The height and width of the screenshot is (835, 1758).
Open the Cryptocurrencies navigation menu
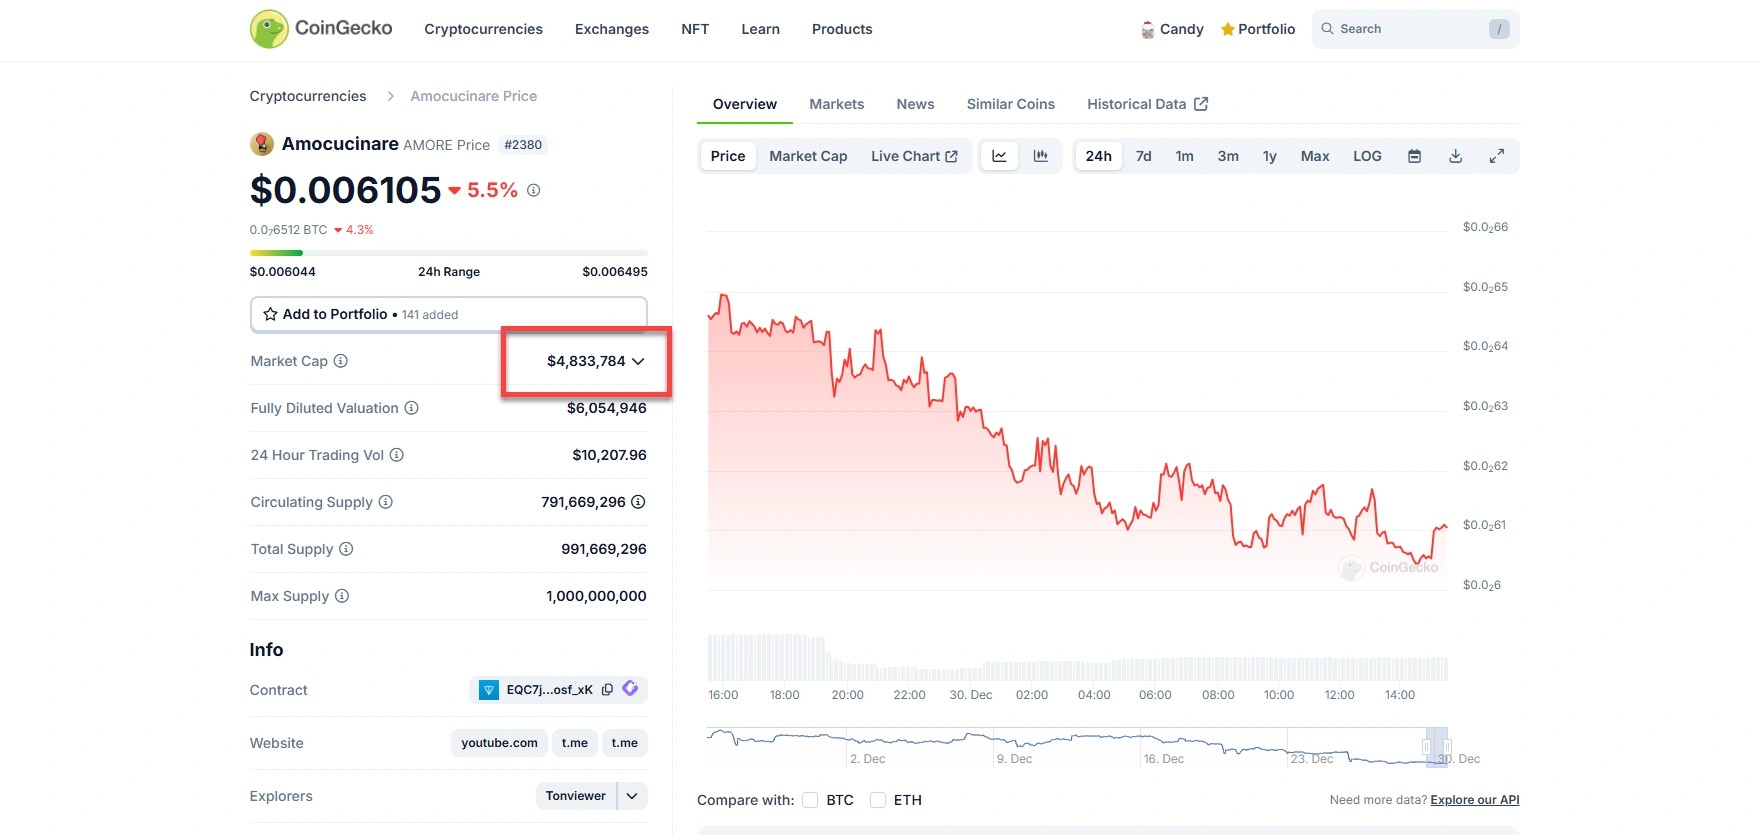click(x=483, y=29)
